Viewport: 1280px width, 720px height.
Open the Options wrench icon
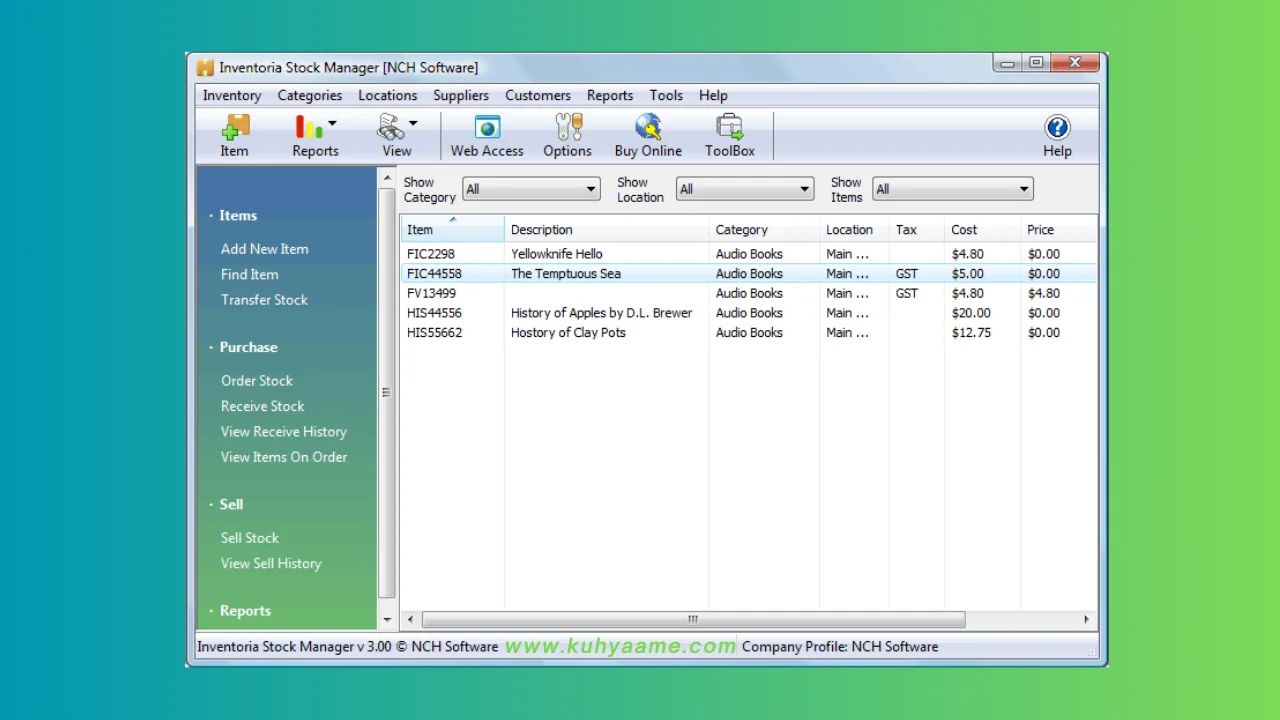pyautogui.click(x=567, y=136)
